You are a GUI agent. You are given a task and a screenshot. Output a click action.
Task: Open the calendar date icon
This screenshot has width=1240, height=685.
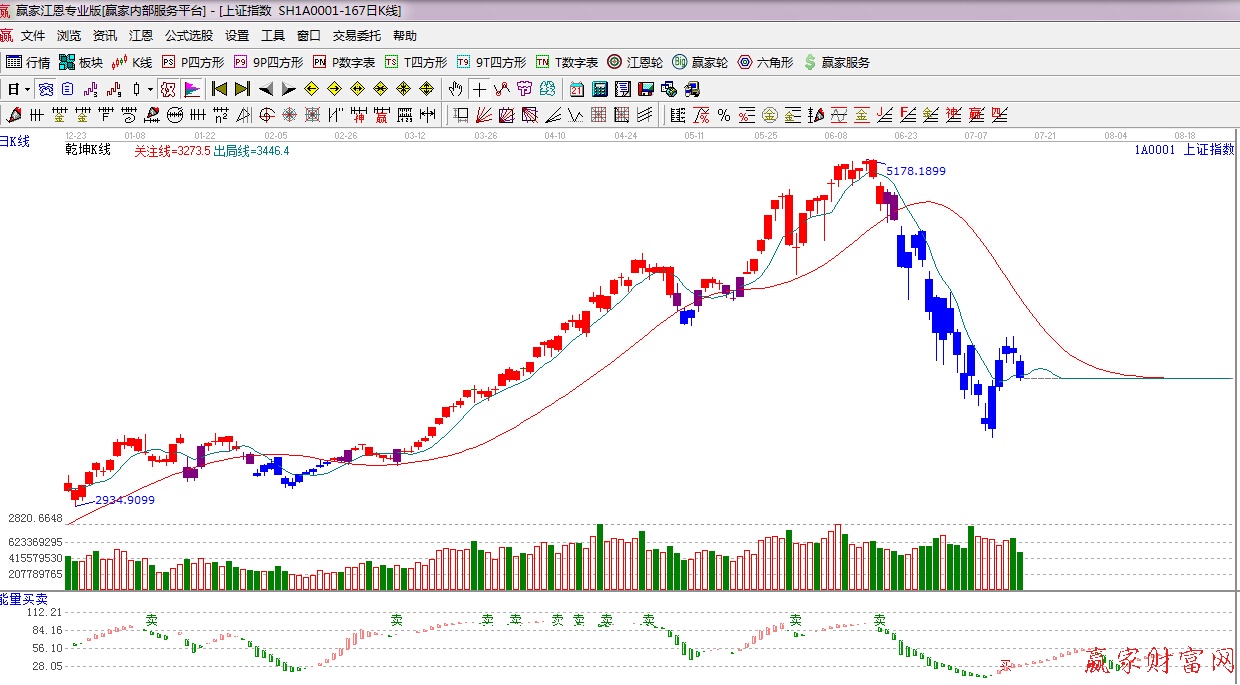[577, 89]
